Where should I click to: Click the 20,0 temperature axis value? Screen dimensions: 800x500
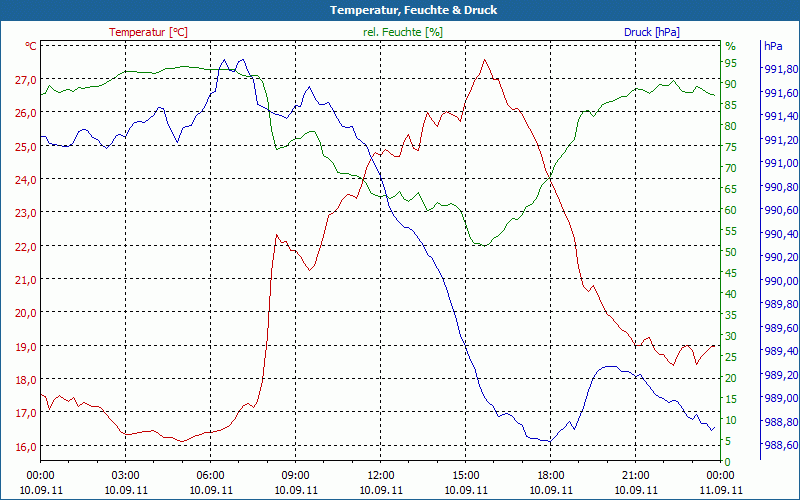point(28,313)
